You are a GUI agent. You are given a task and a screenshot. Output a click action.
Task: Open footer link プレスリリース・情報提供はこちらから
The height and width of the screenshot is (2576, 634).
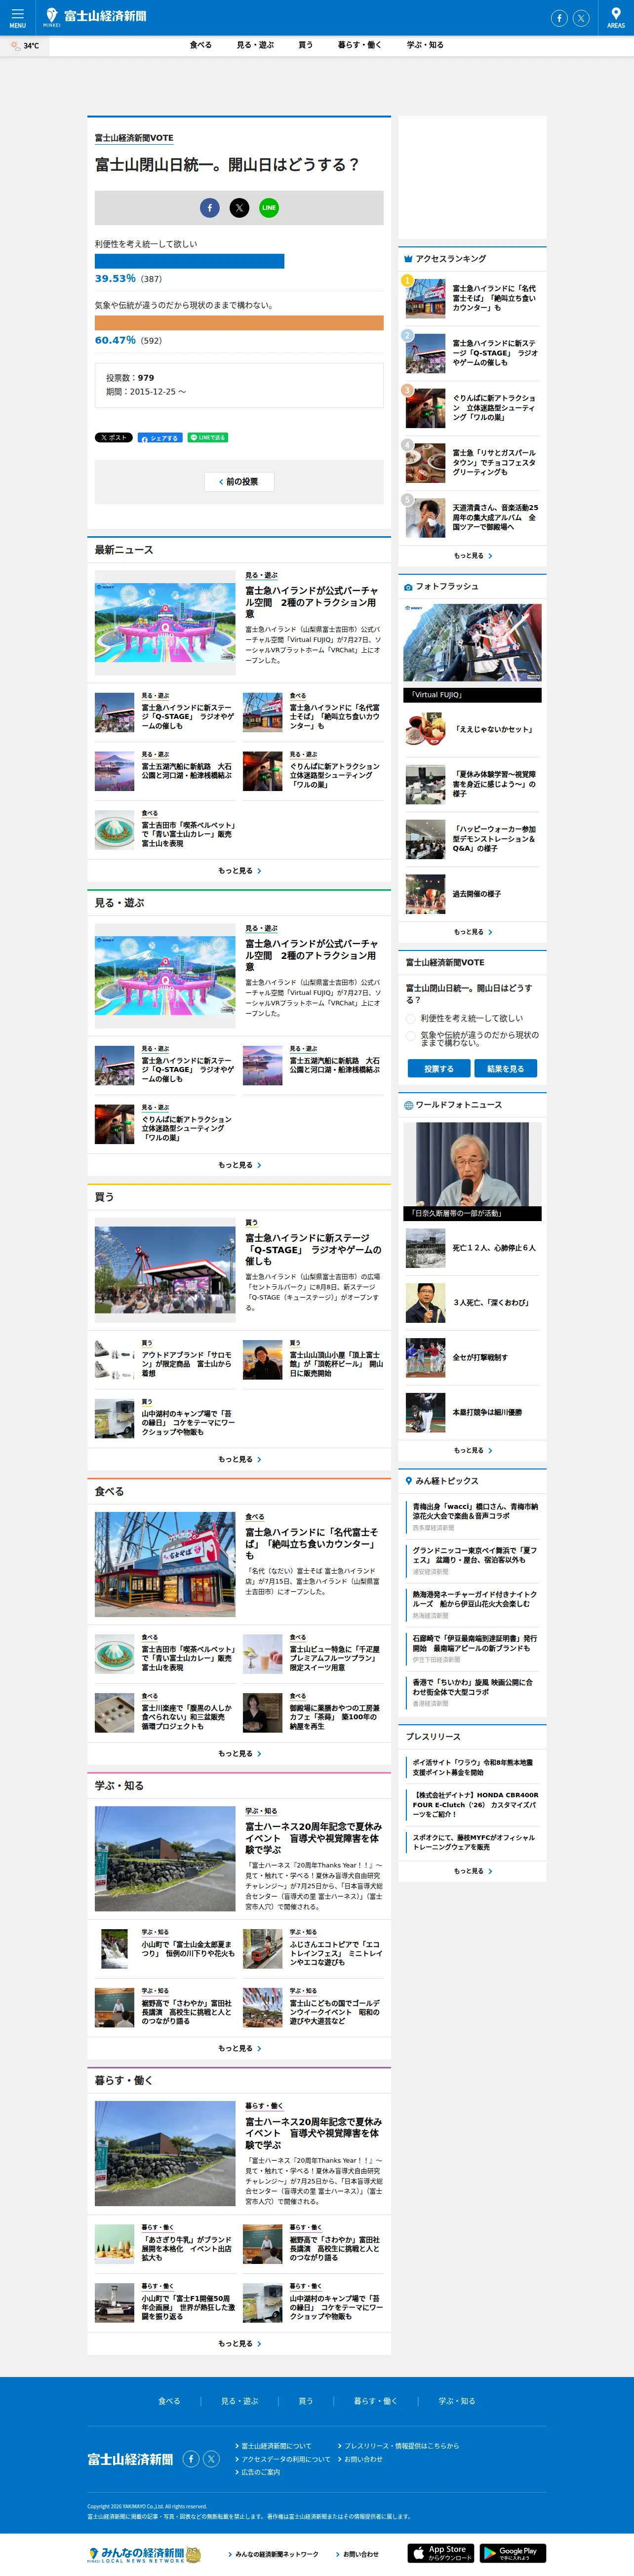tap(401, 2446)
